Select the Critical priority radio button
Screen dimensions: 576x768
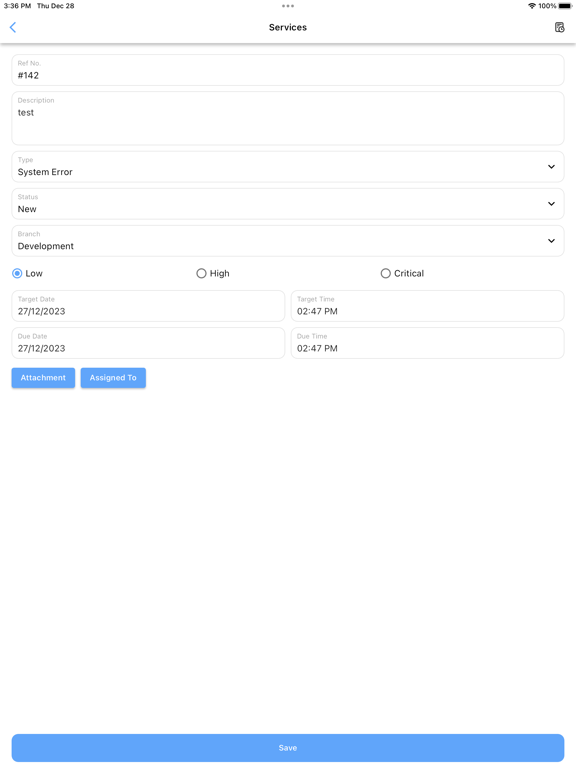(x=385, y=273)
